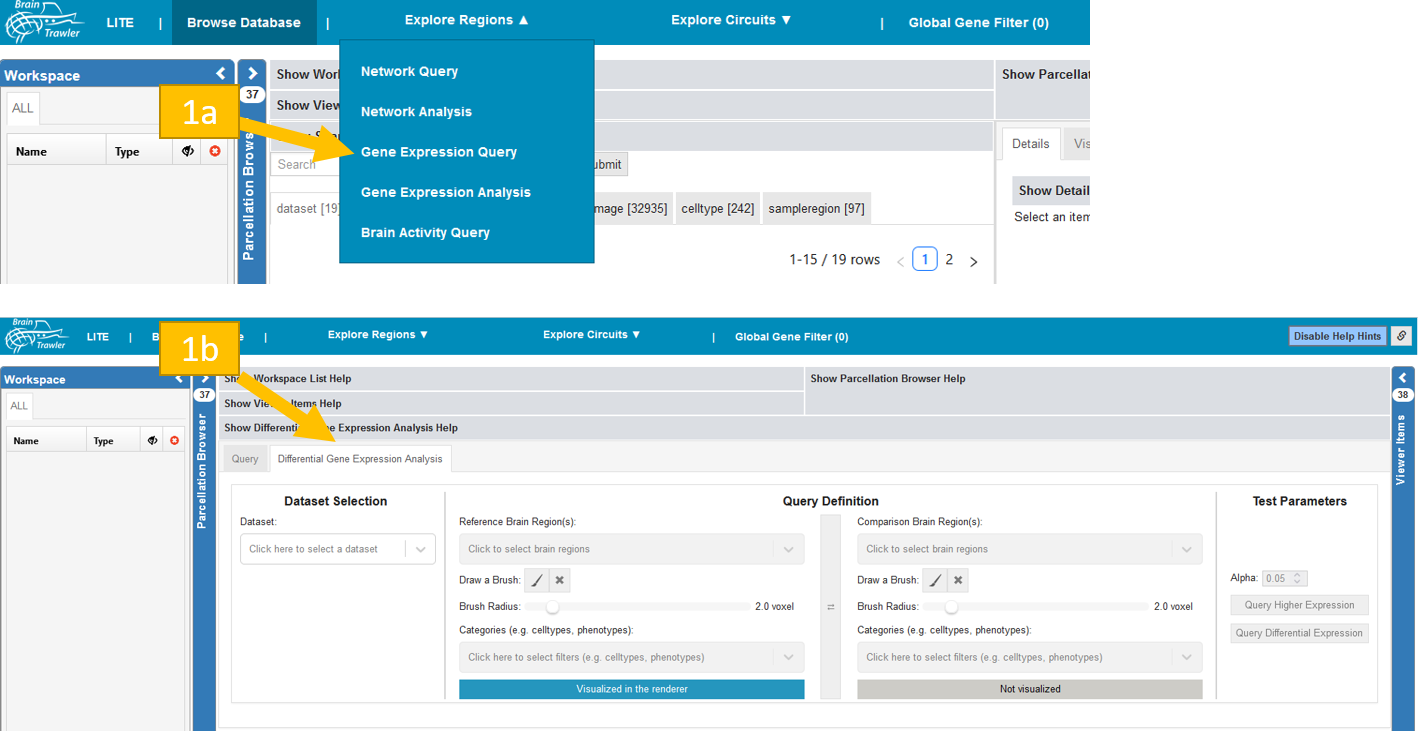Image resolution: width=1418 pixels, height=731 pixels.
Task: Click the reference Brush Radius slider handle
Action: 552,607
